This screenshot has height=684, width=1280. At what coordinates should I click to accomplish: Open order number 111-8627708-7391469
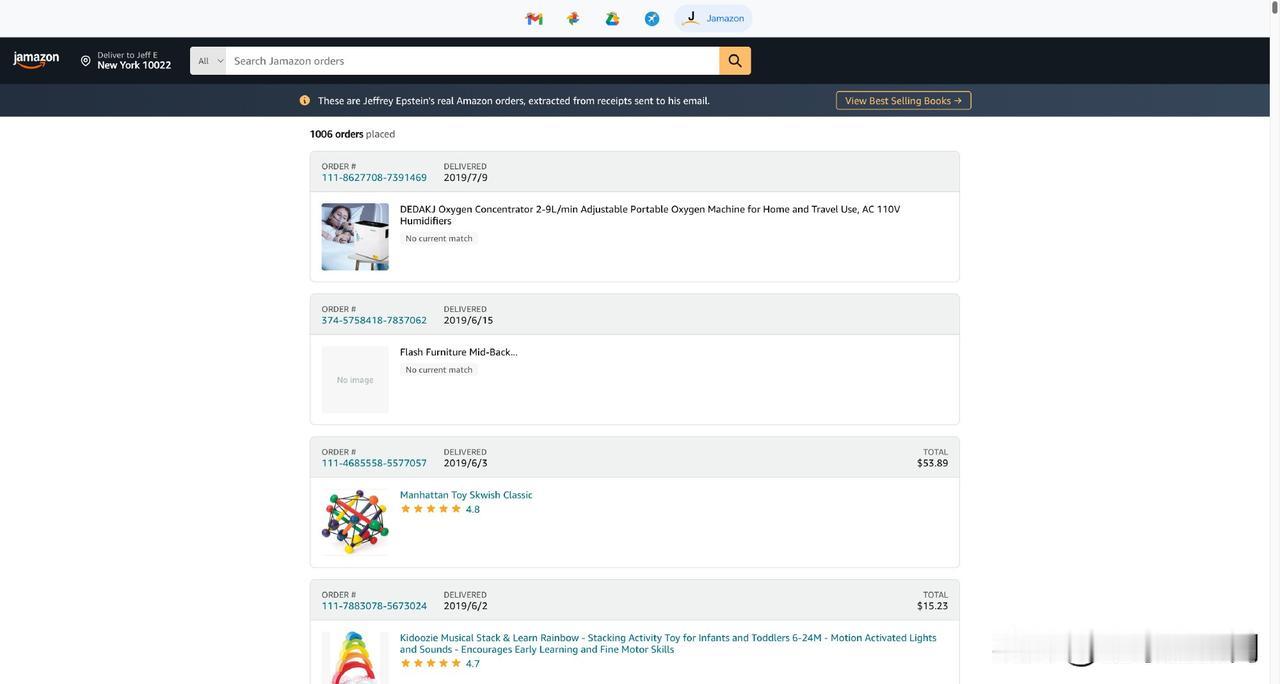tap(374, 178)
